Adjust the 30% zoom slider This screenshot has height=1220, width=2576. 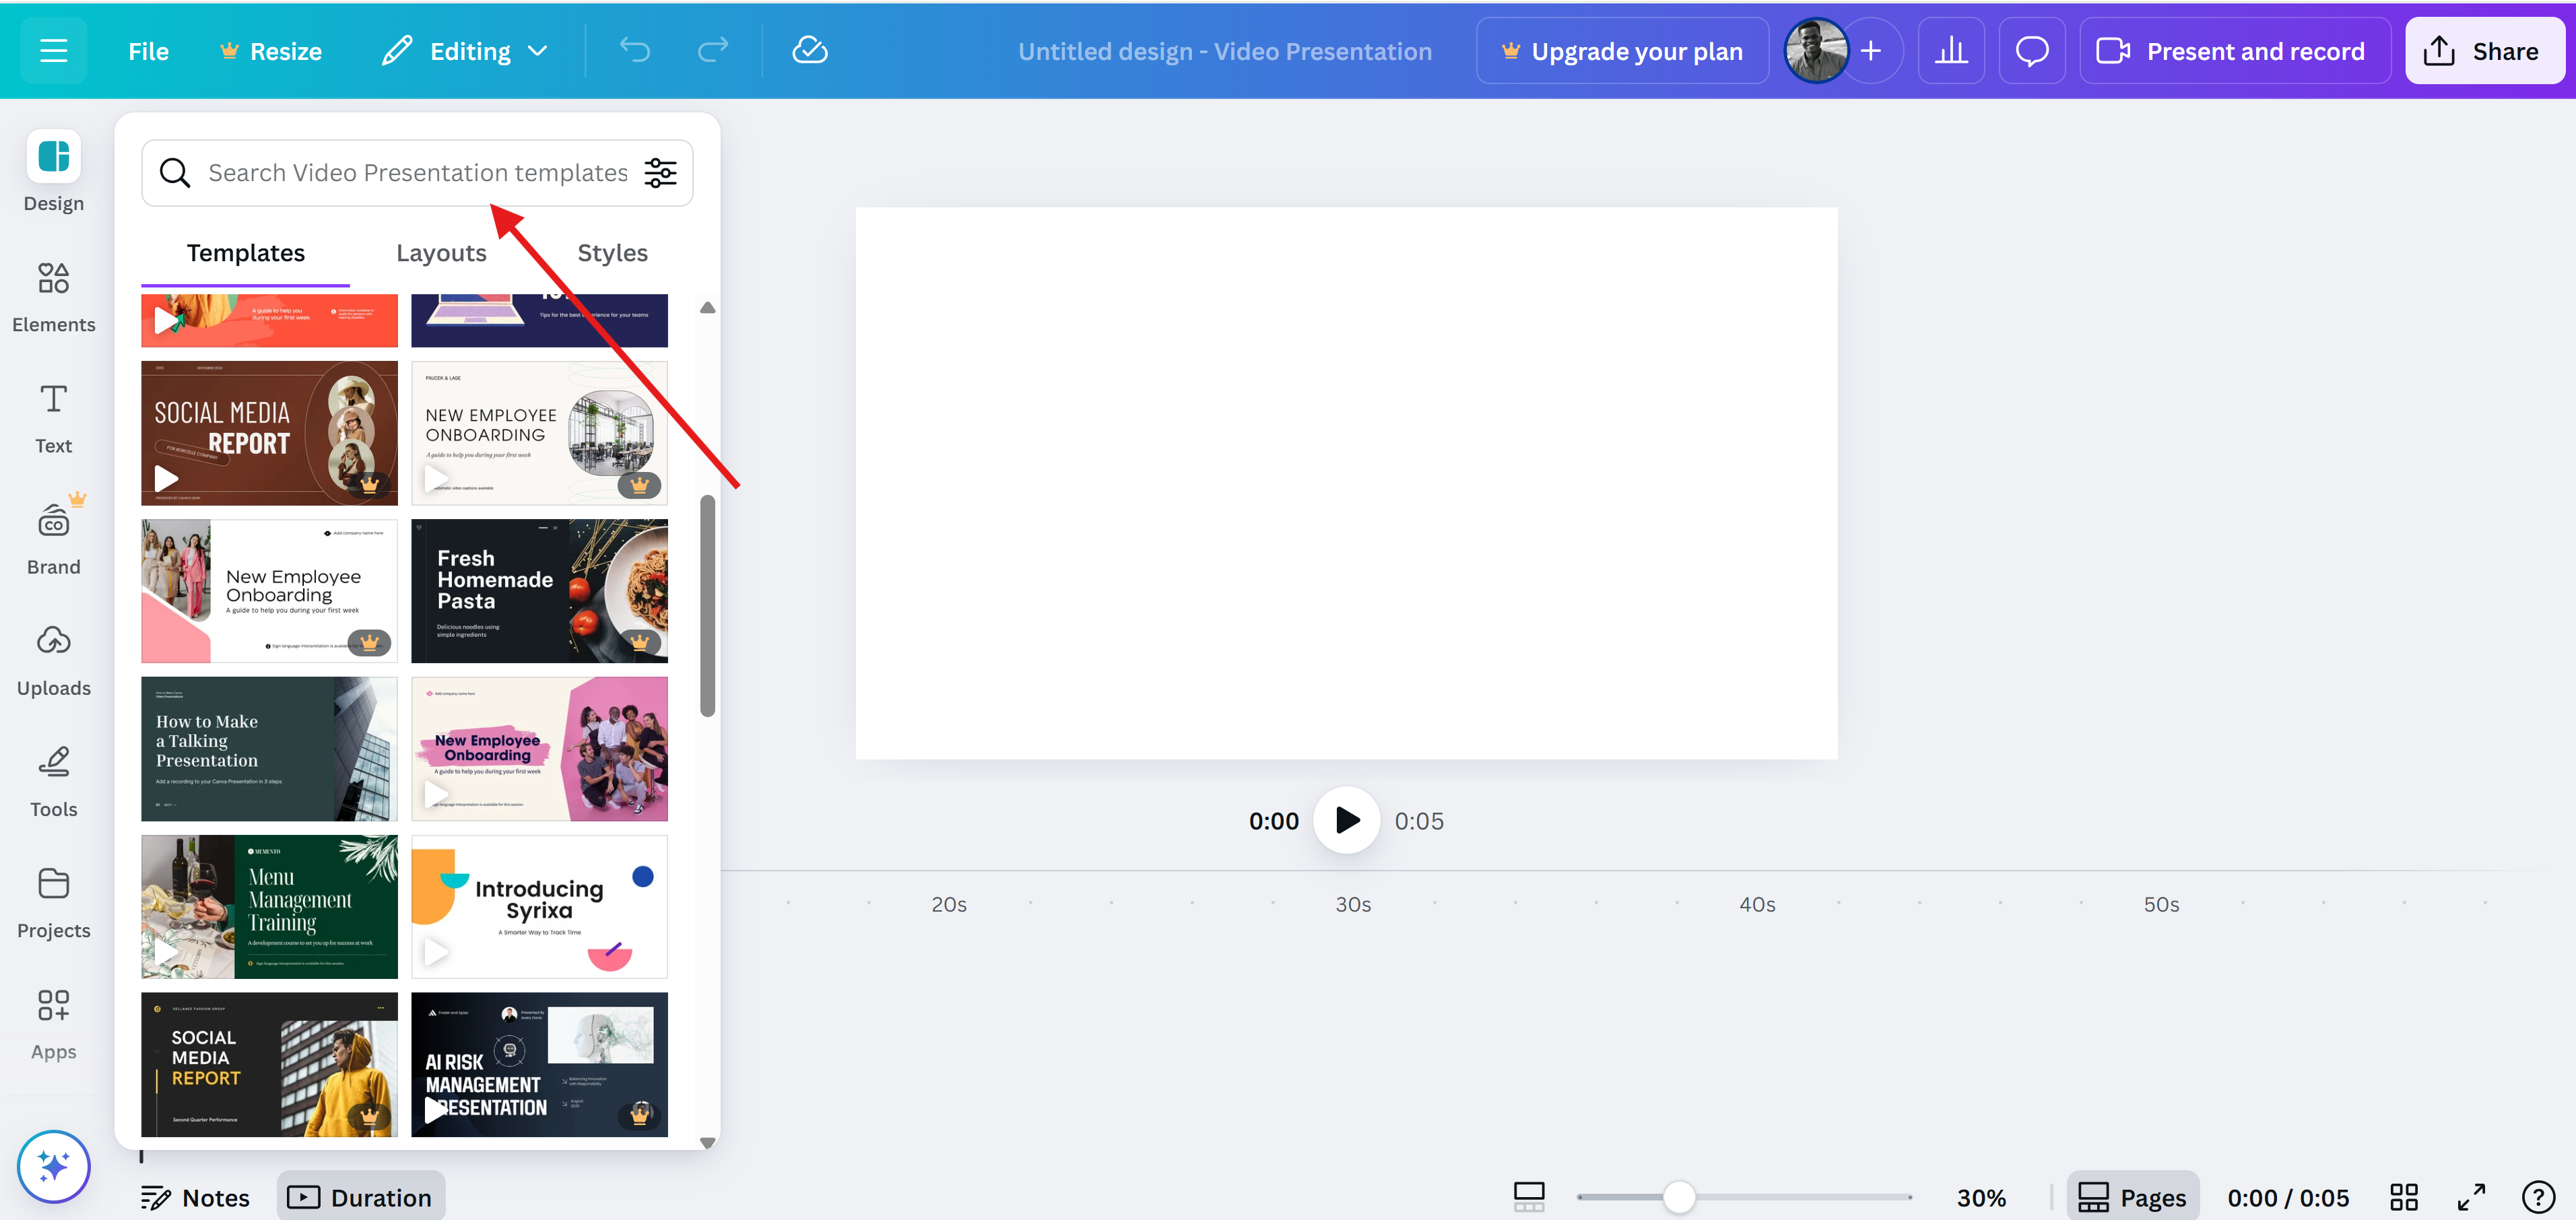pos(1681,1196)
